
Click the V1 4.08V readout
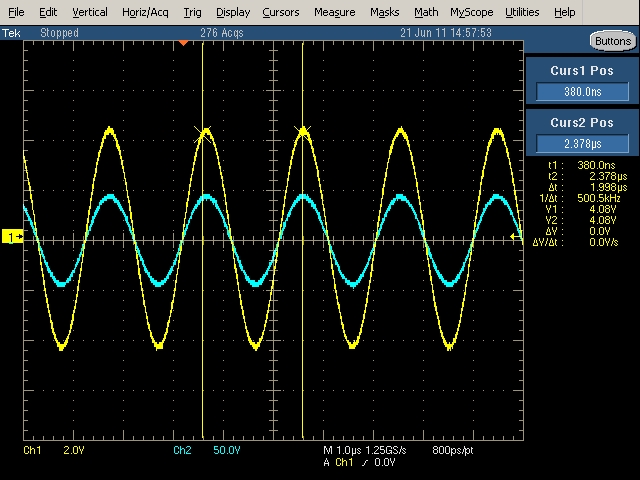tap(581, 209)
